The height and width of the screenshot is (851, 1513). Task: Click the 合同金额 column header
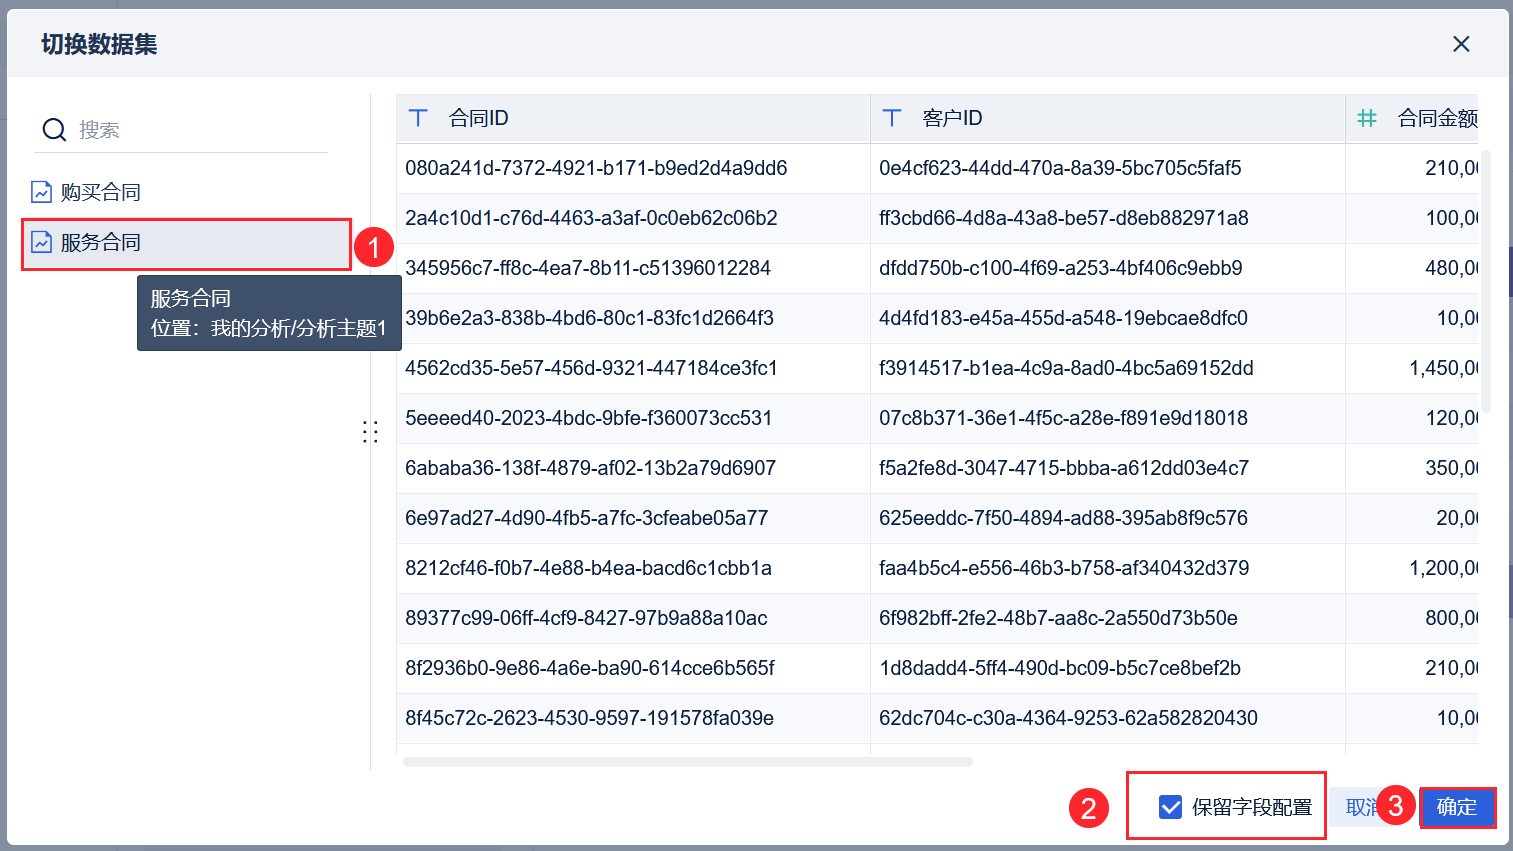tap(1412, 118)
